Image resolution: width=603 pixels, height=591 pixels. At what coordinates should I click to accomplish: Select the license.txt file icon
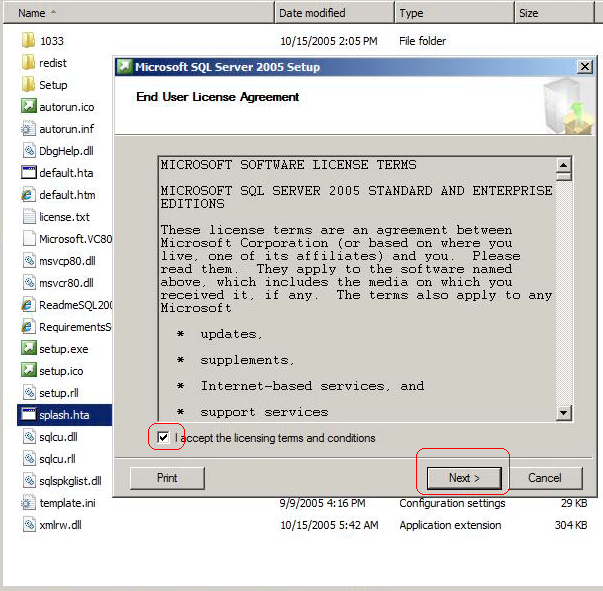[x=28, y=217]
